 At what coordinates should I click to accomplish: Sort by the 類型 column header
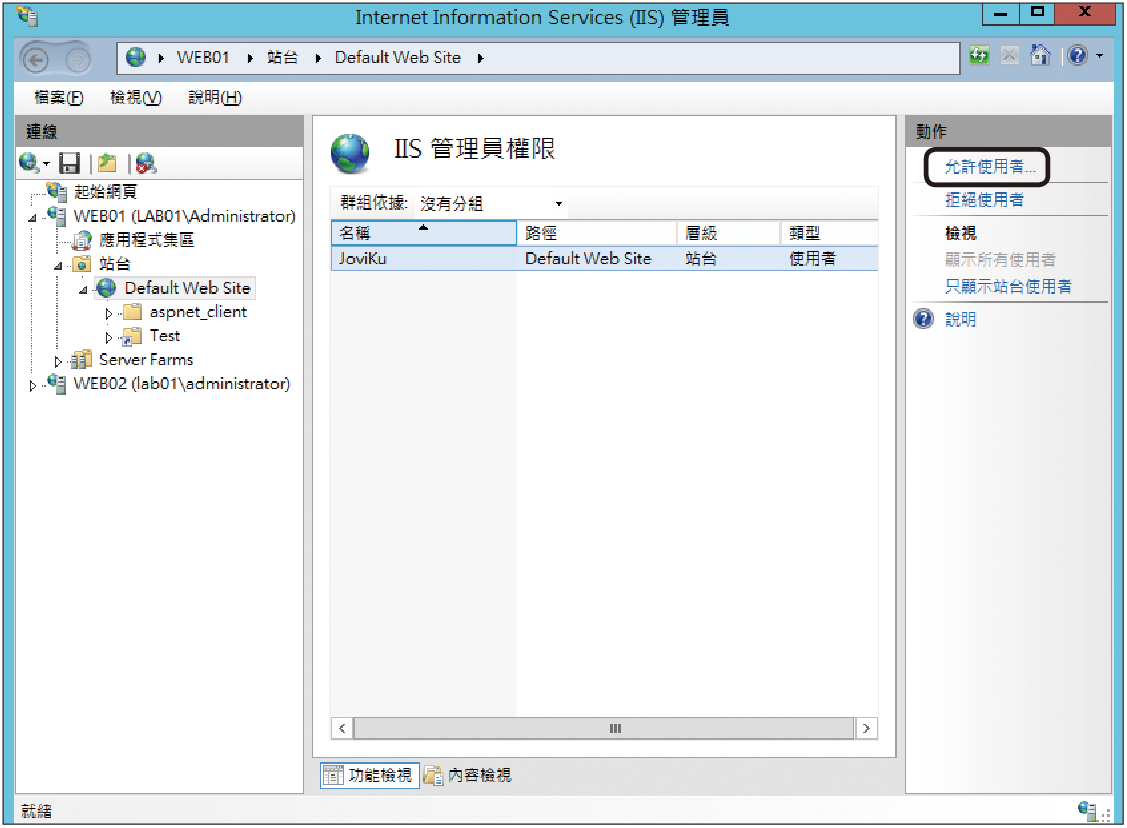click(829, 233)
